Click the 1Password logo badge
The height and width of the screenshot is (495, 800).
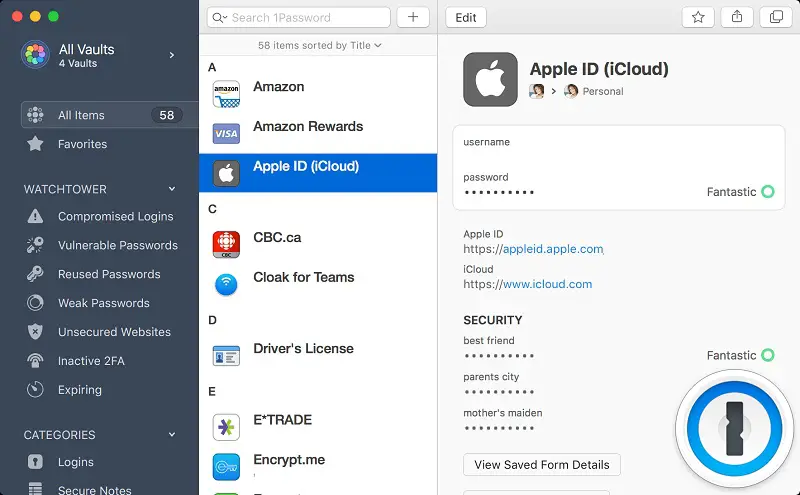[x=734, y=429]
